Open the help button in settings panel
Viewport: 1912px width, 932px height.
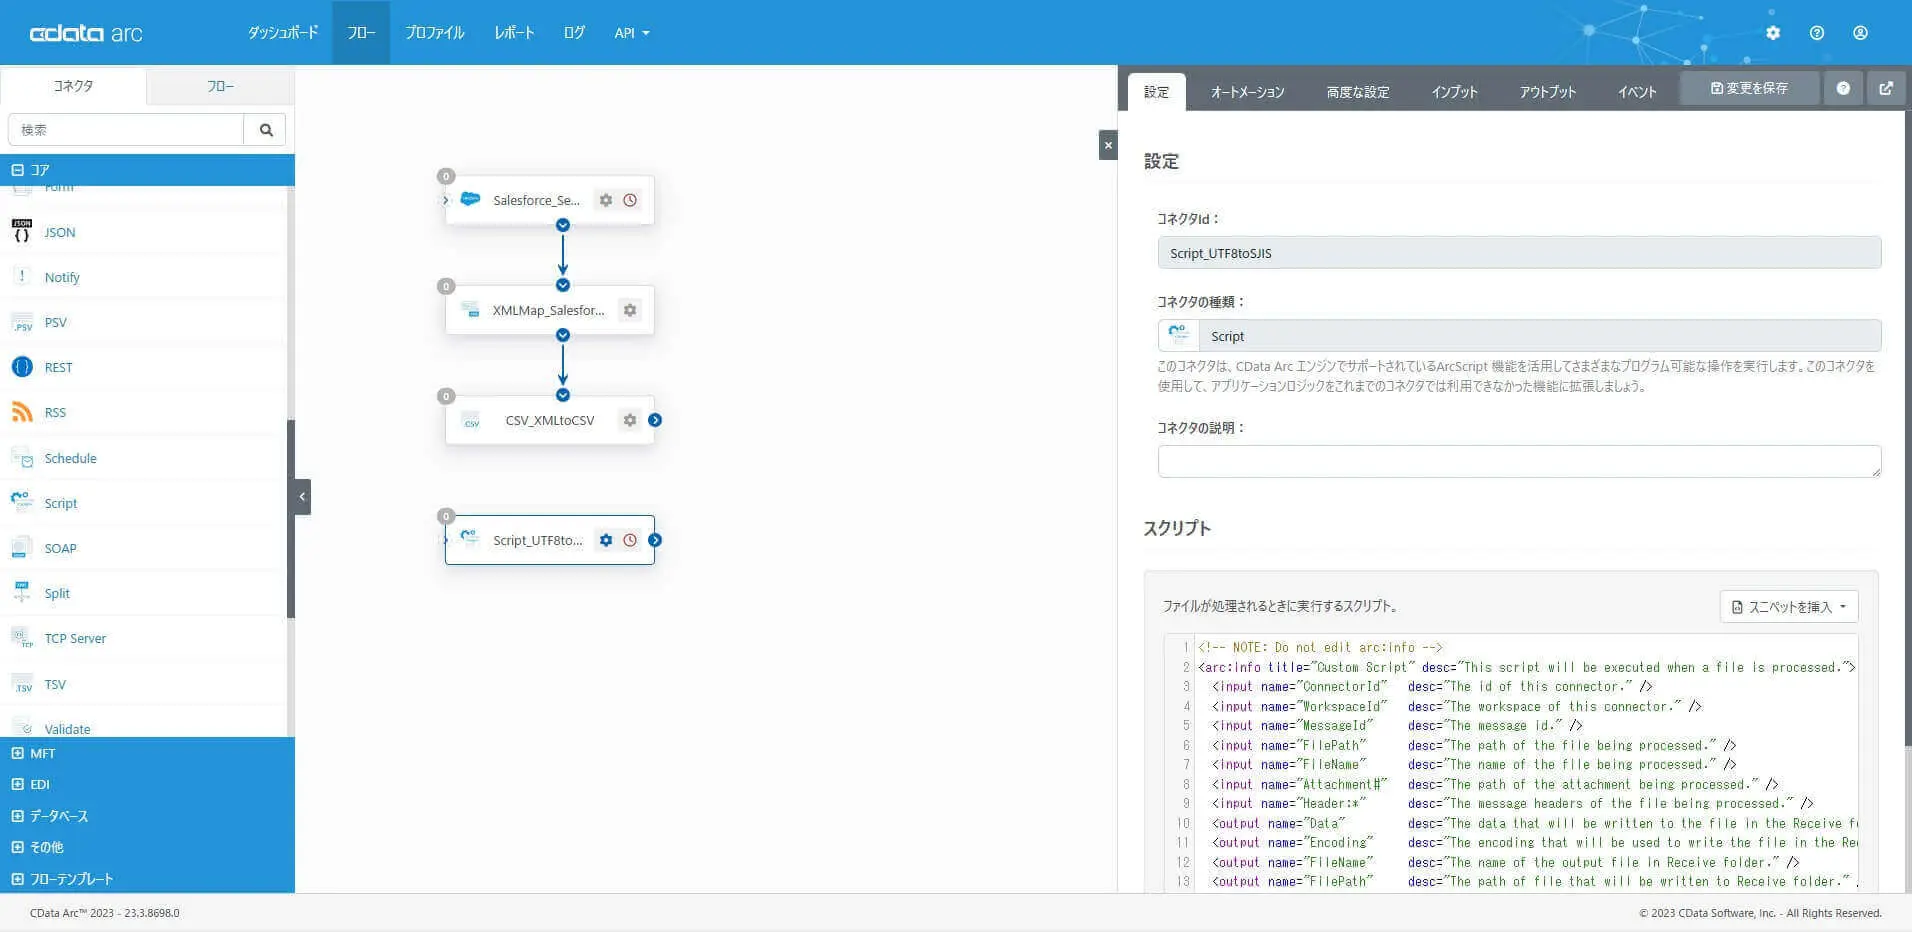pyautogui.click(x=1843, y=88)
